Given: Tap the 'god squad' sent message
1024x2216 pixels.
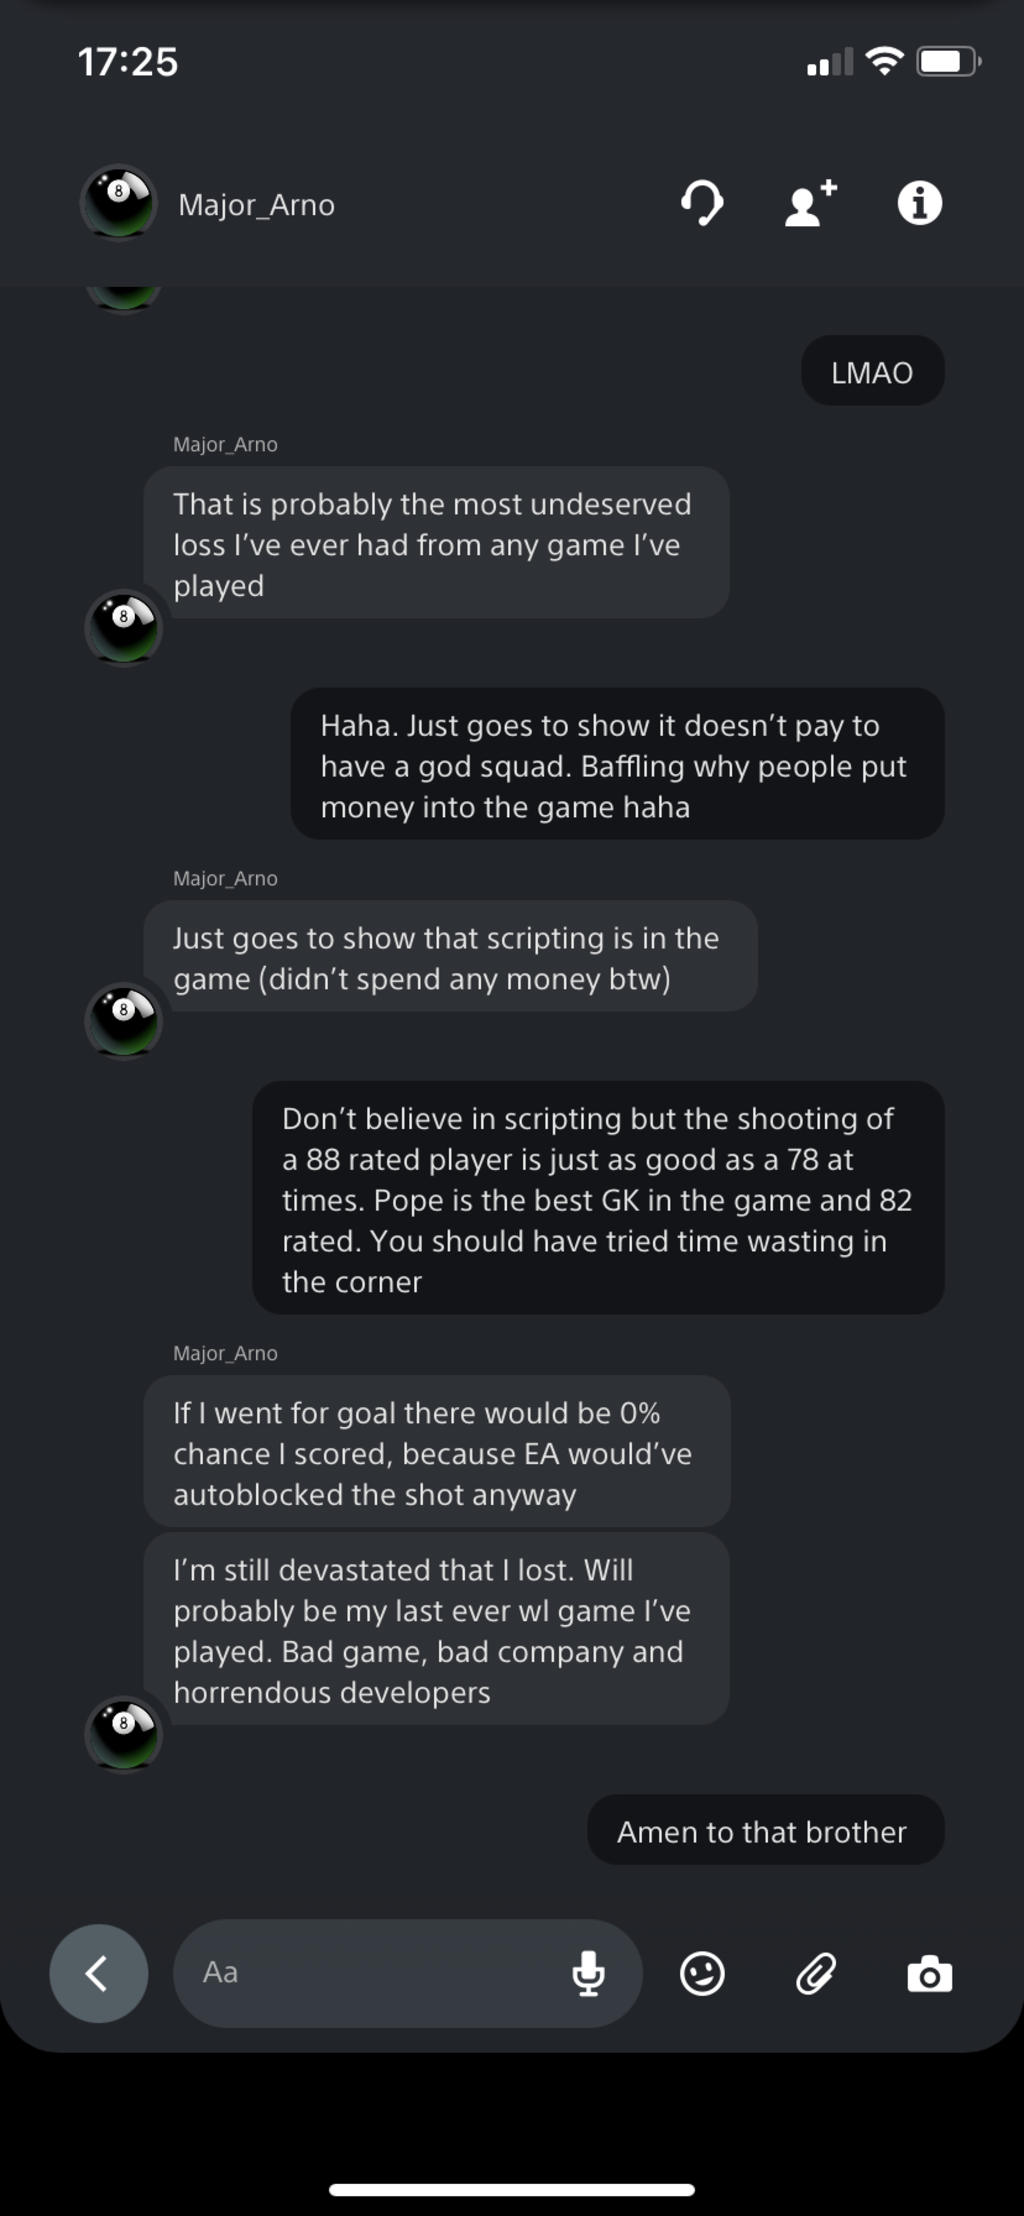Looking at the screenshot, I should point(616,765).
